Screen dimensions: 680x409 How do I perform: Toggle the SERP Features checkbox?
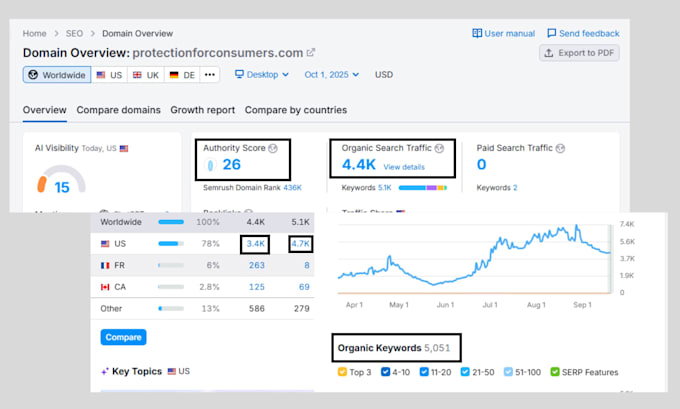pyautogui.click(x=555, y=372)
